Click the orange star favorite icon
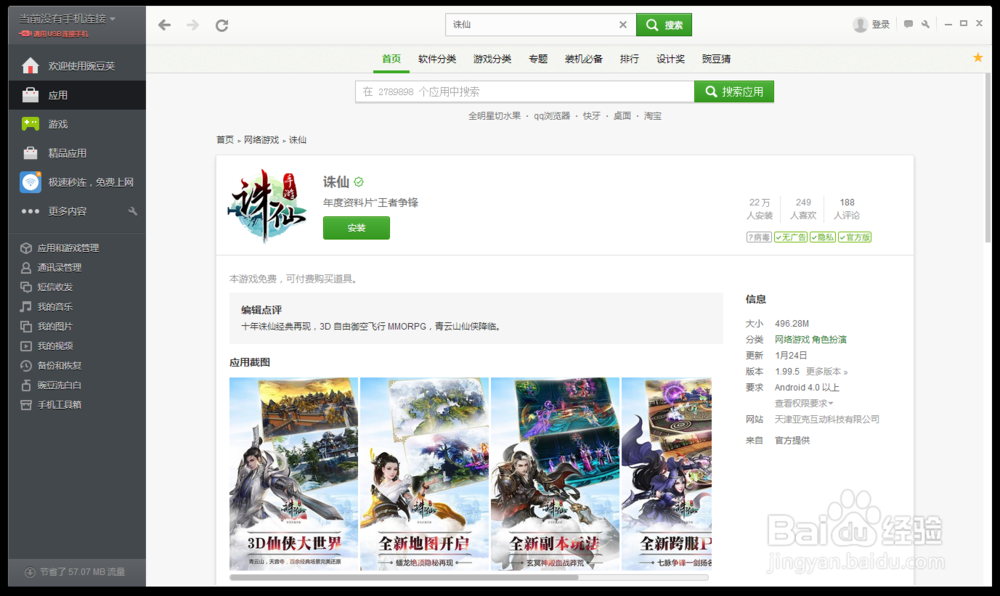 click(978, 57)
